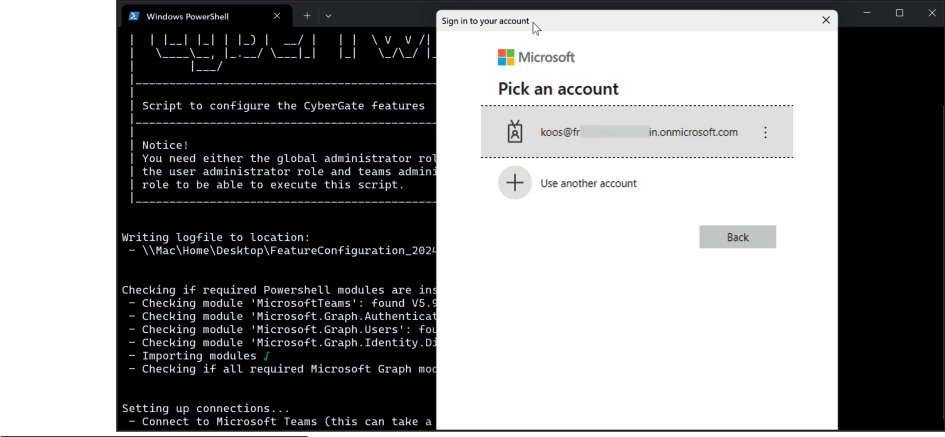Click the 'Sign in to your account' title
Image resolution: width=945 pixels, height=437 pixels.
(485, 21)
